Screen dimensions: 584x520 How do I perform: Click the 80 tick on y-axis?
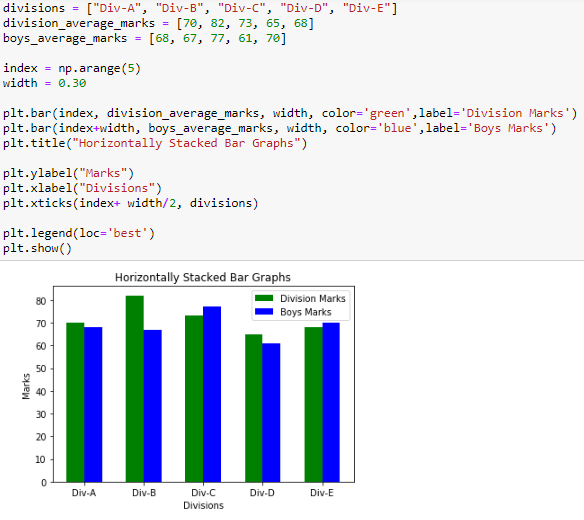(x=41, y=301)
